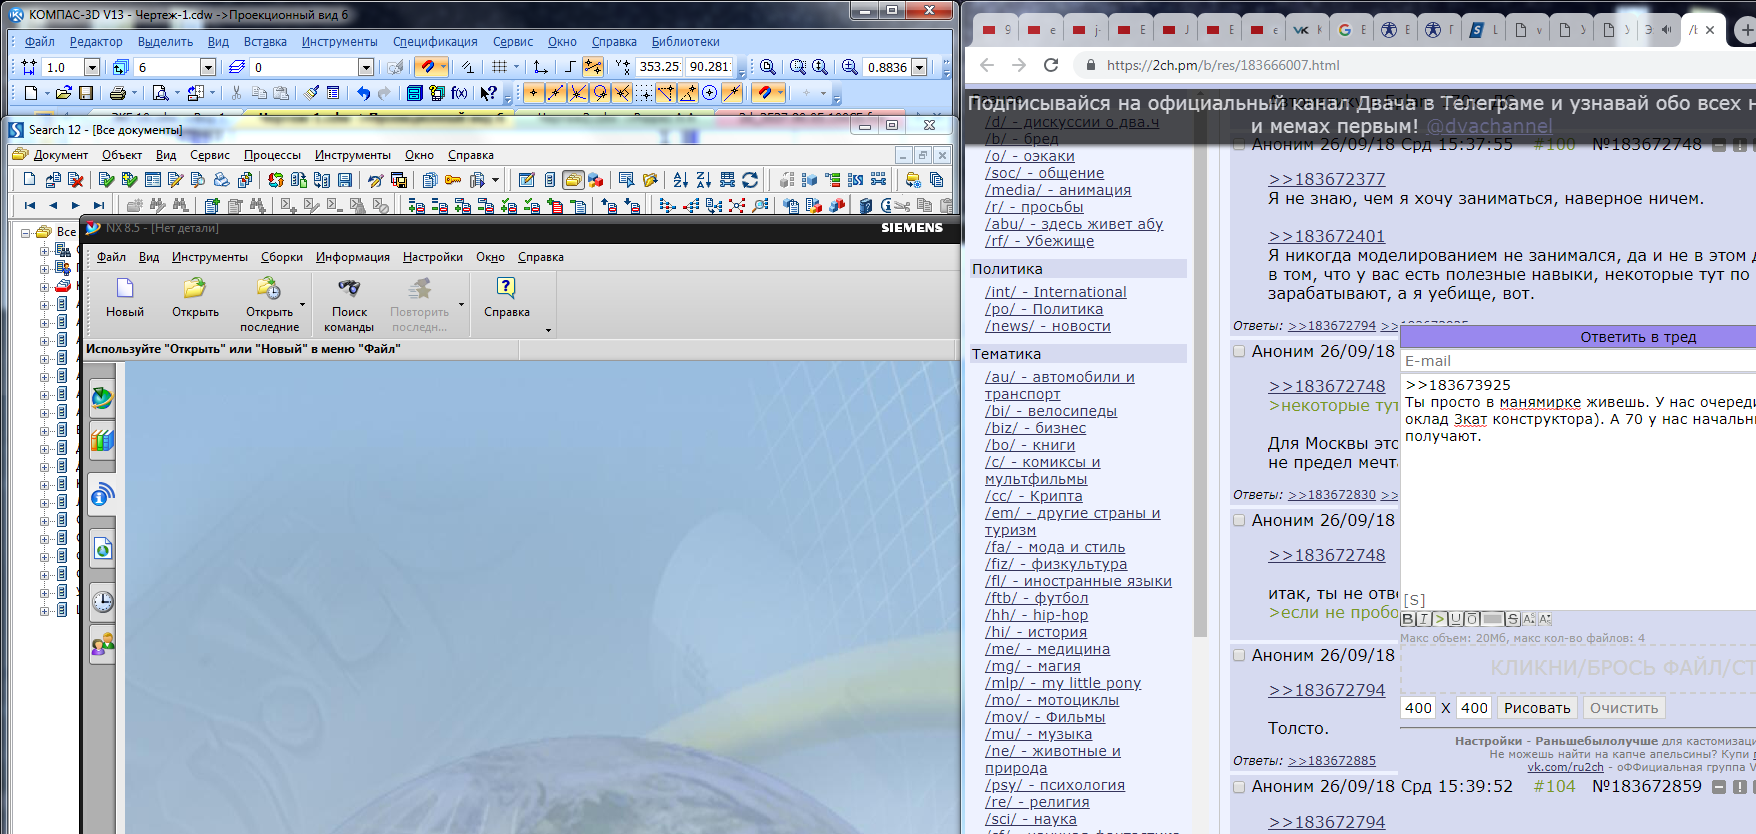Collapse Все root node in Search tree
1756x834 pixels.
point(26,232)
